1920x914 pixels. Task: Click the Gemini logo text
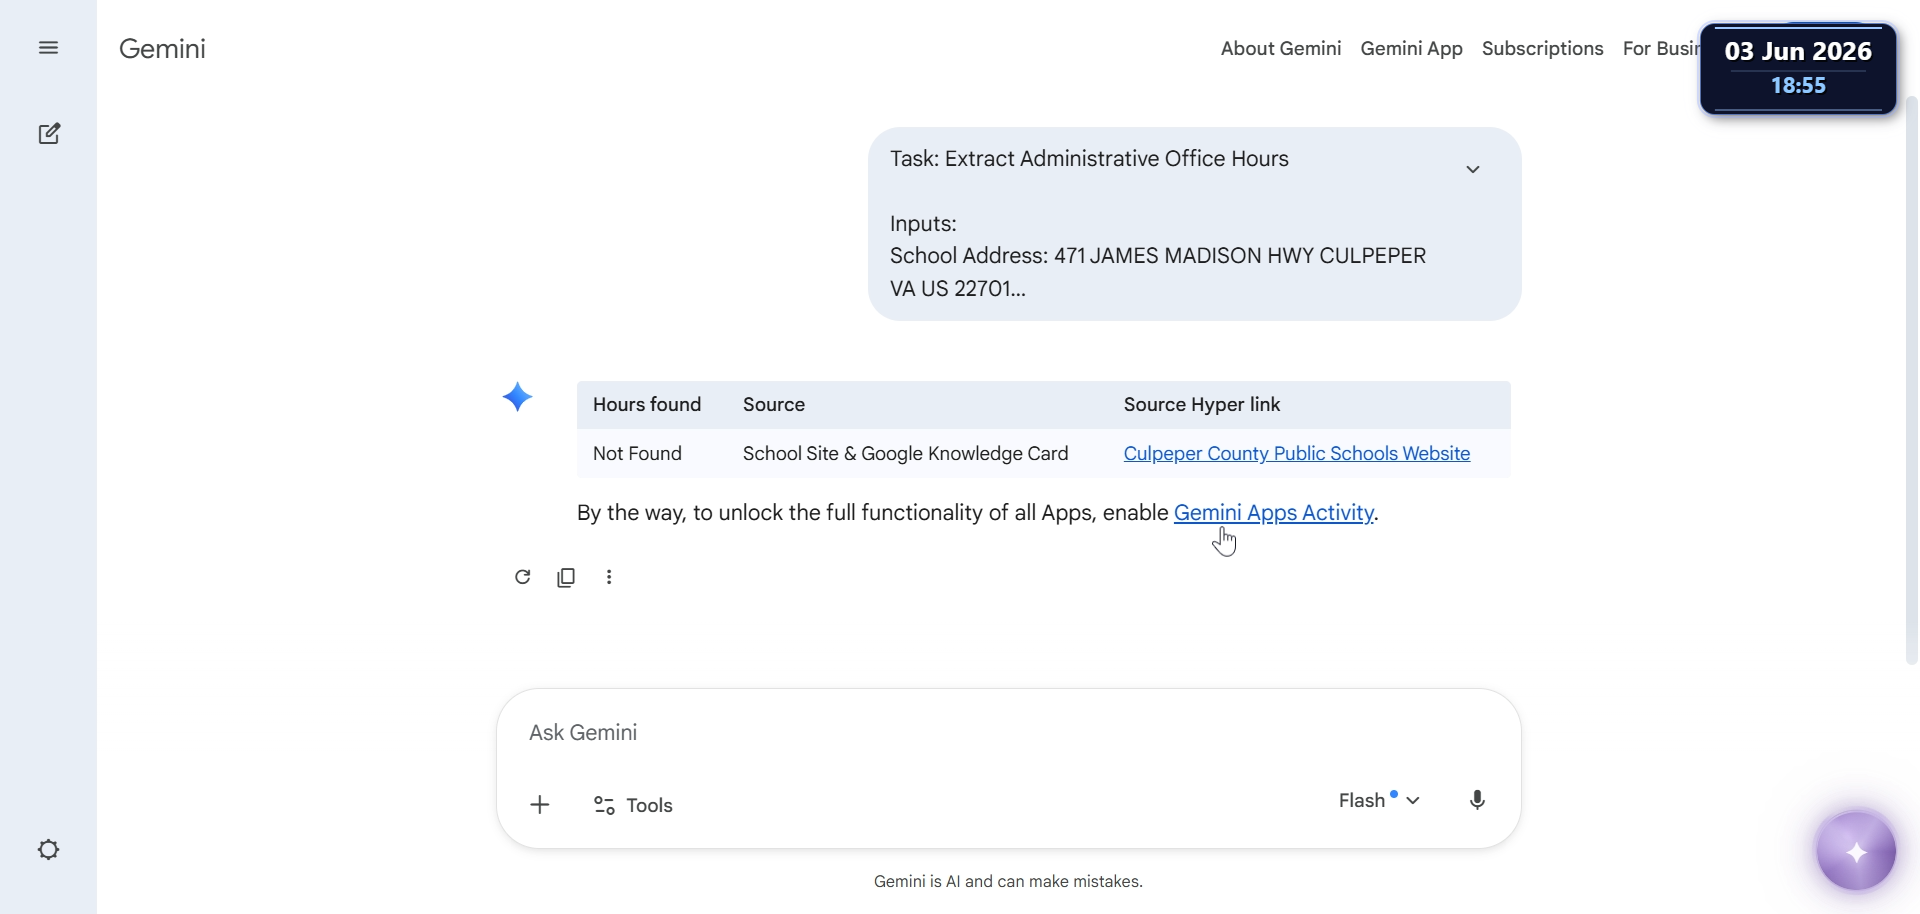point(162,49)
